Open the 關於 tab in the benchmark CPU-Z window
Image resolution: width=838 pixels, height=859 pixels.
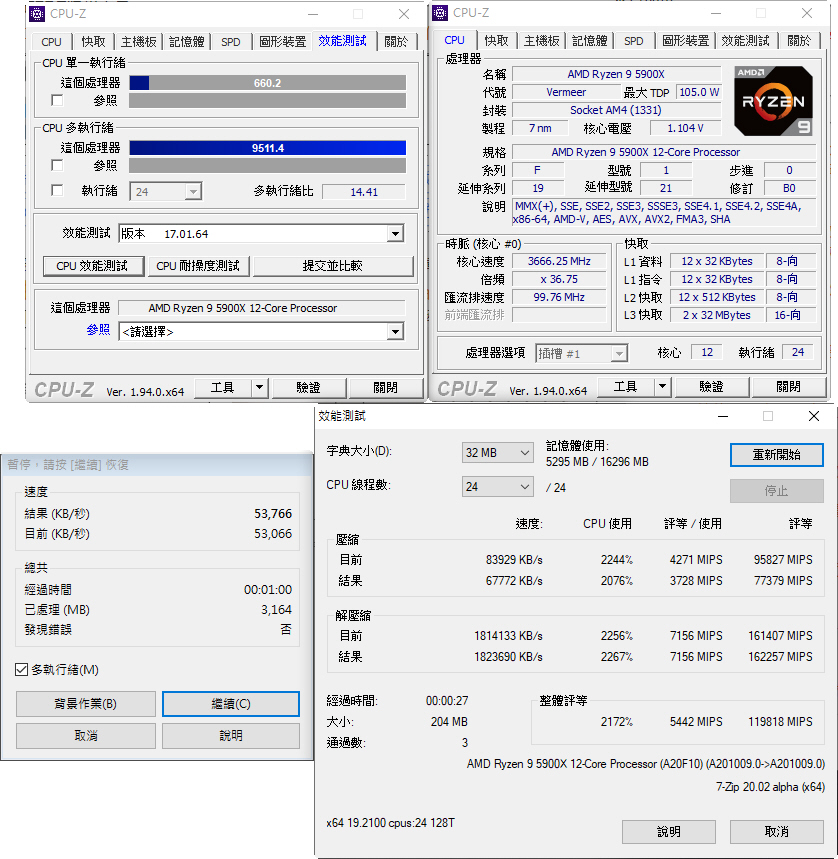396,42
